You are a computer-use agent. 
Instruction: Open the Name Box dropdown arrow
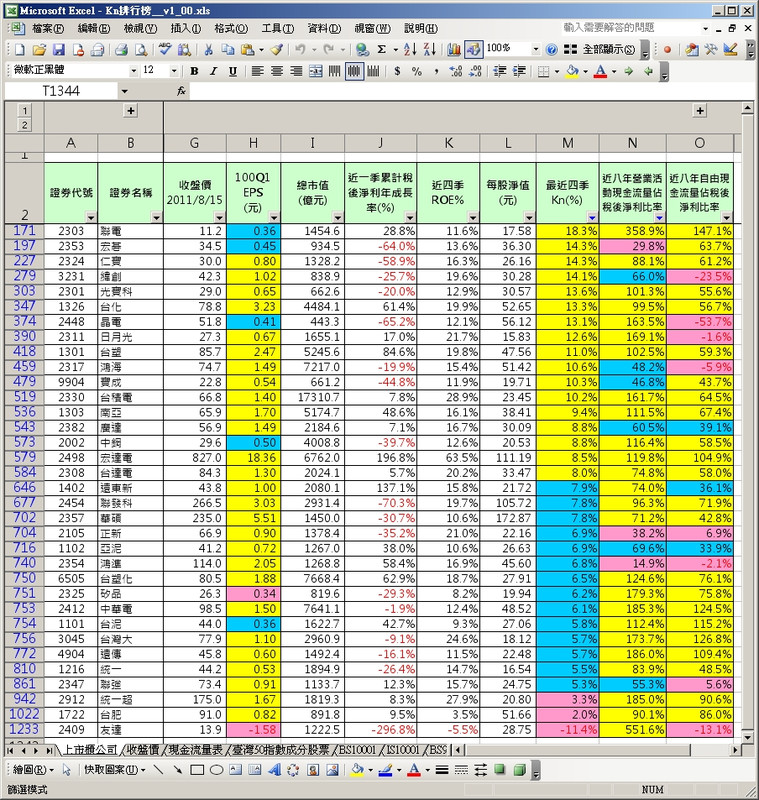pyautogui.click(x=124, y=92)
